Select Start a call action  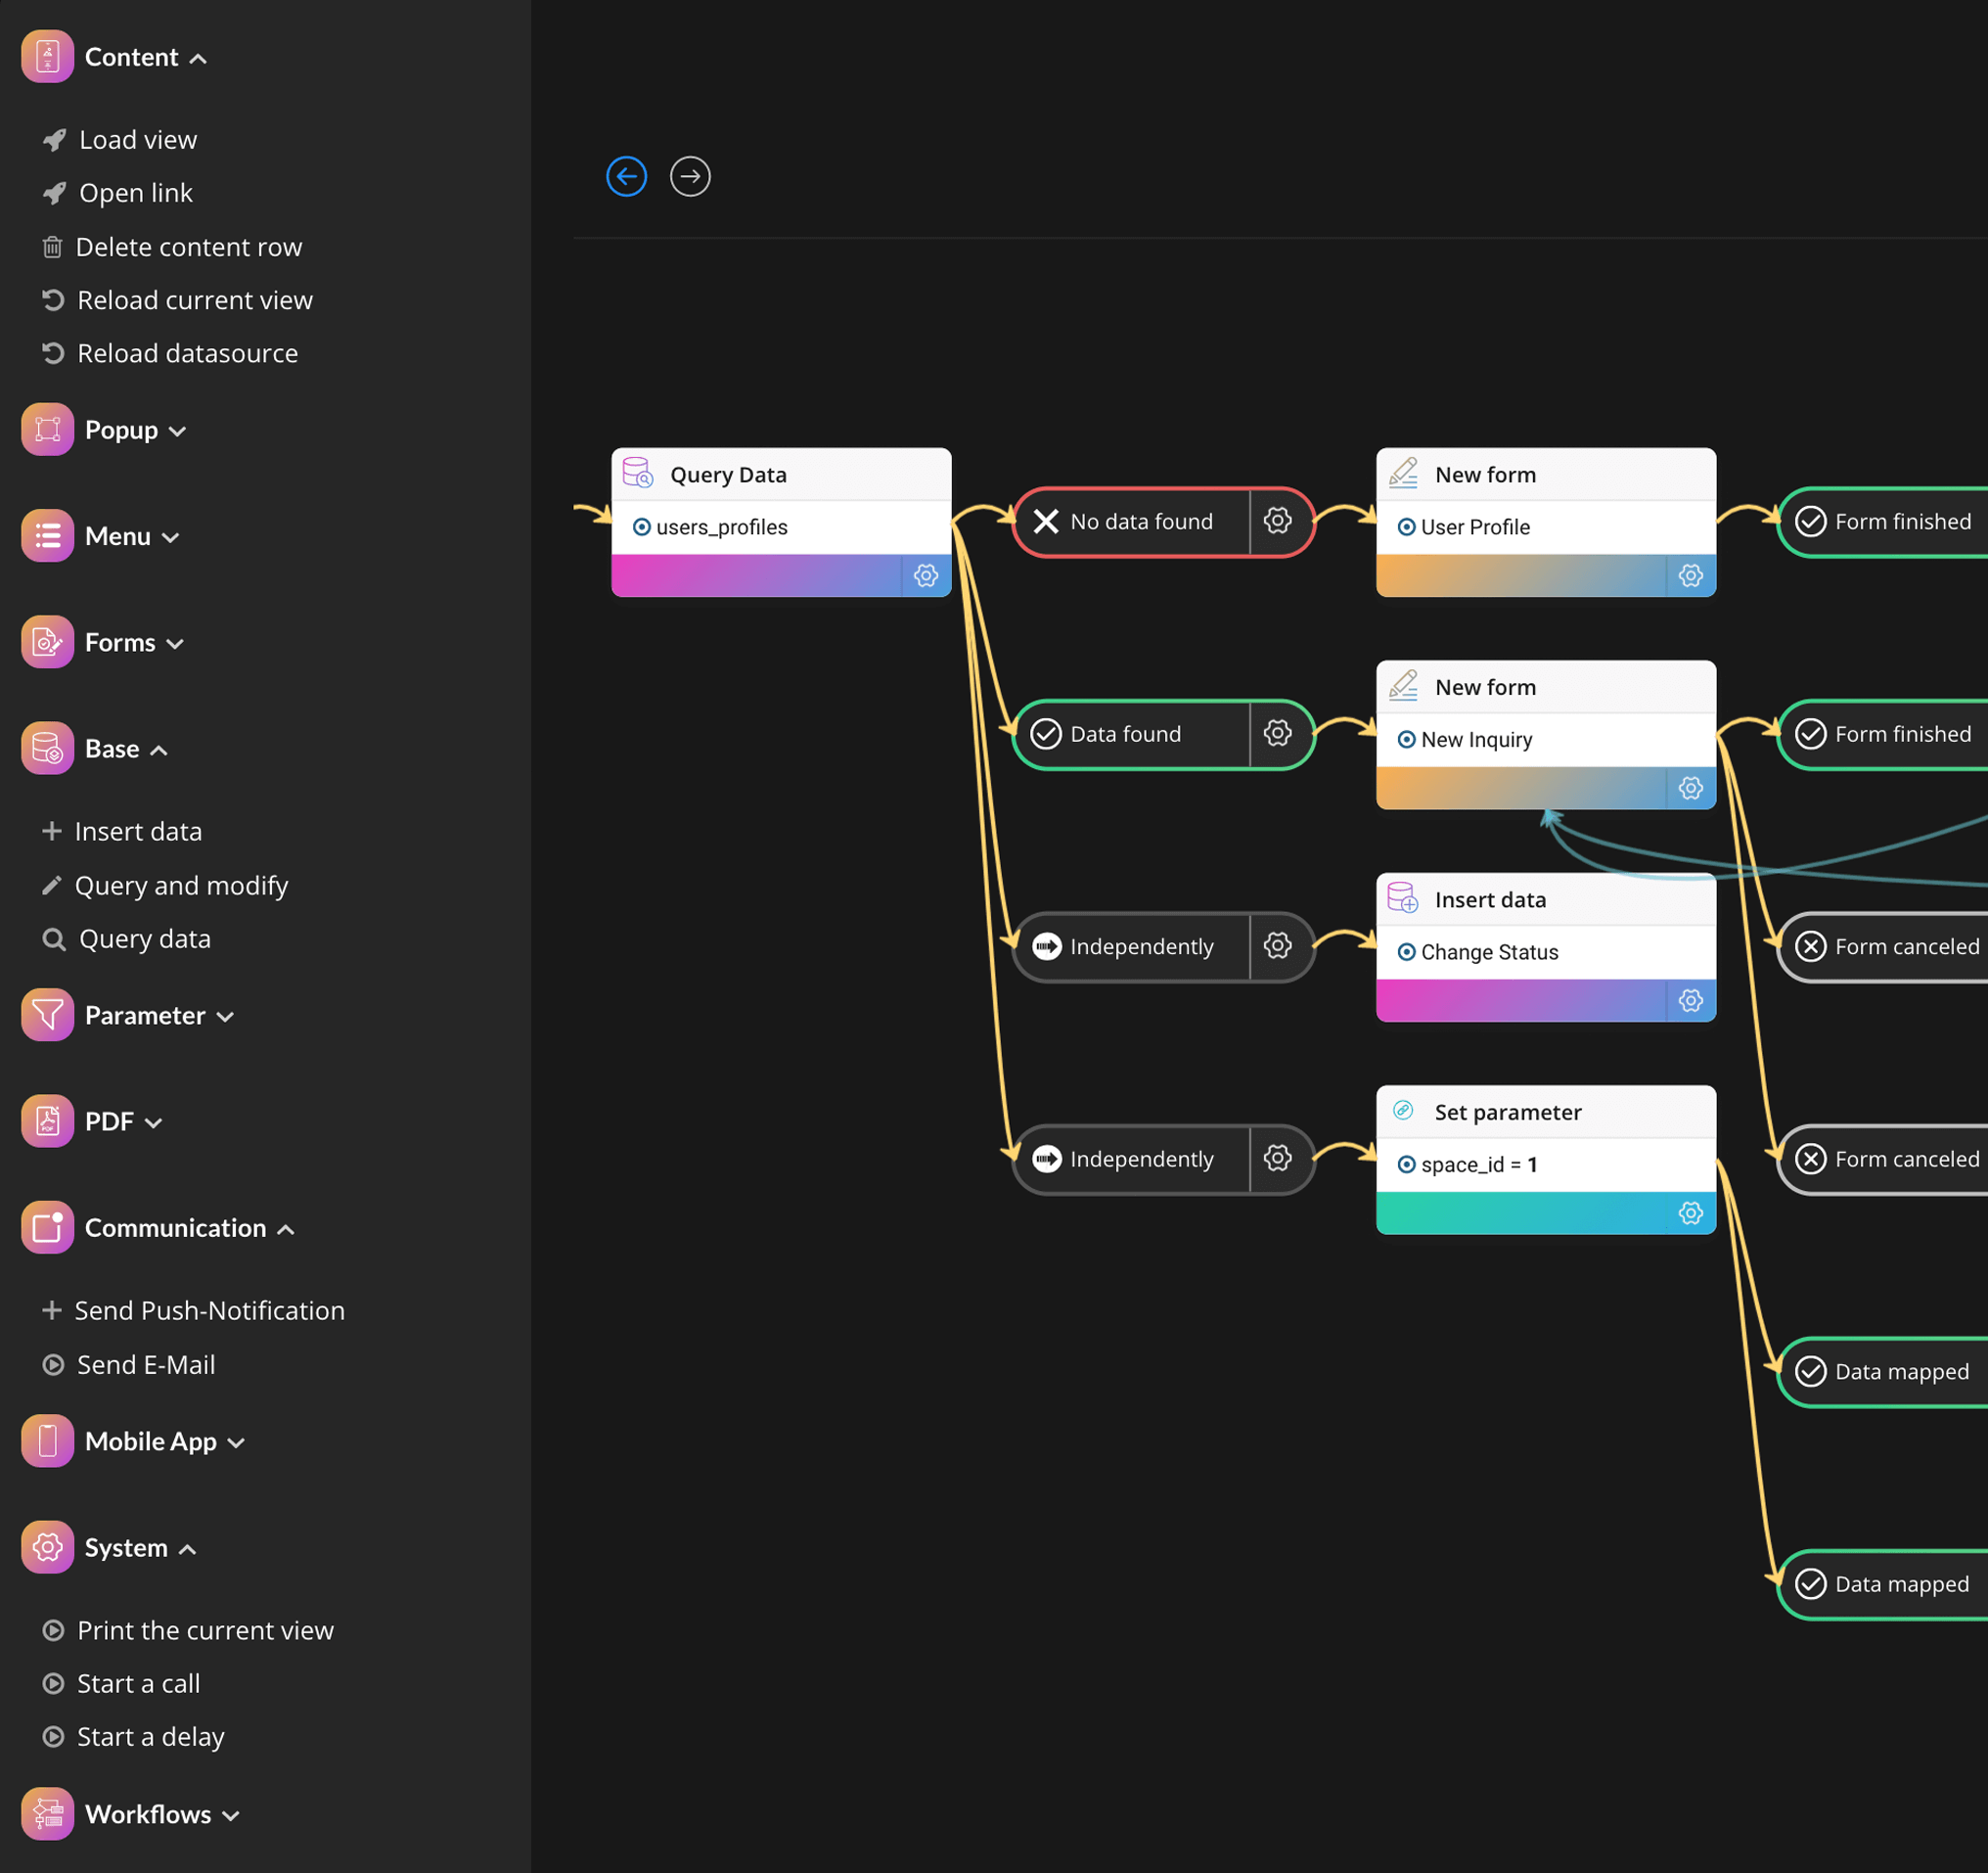(121, 1682)
